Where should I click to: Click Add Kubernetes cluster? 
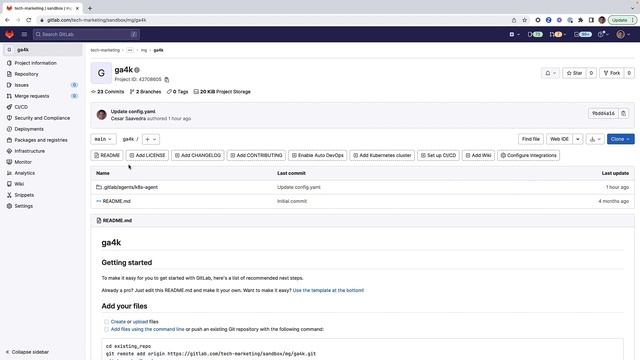coord(382,156)
